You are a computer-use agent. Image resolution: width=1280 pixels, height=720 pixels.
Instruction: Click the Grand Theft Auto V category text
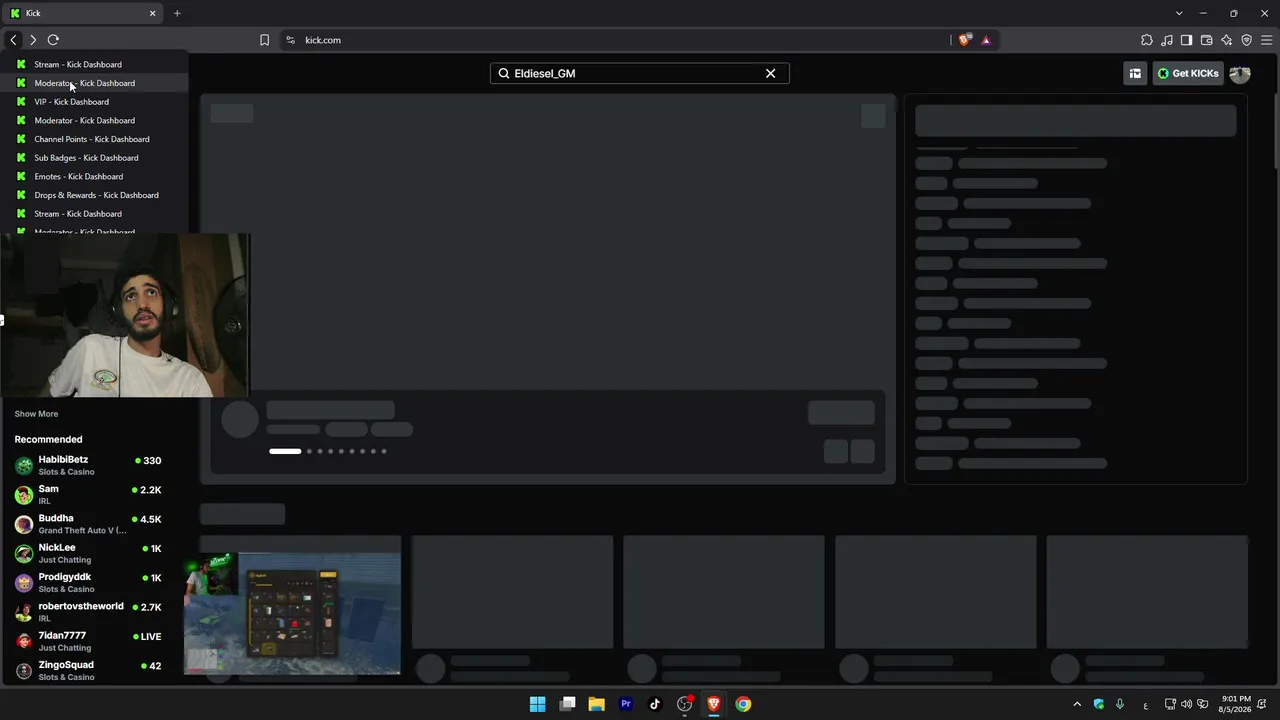click(x=83, y=531)
